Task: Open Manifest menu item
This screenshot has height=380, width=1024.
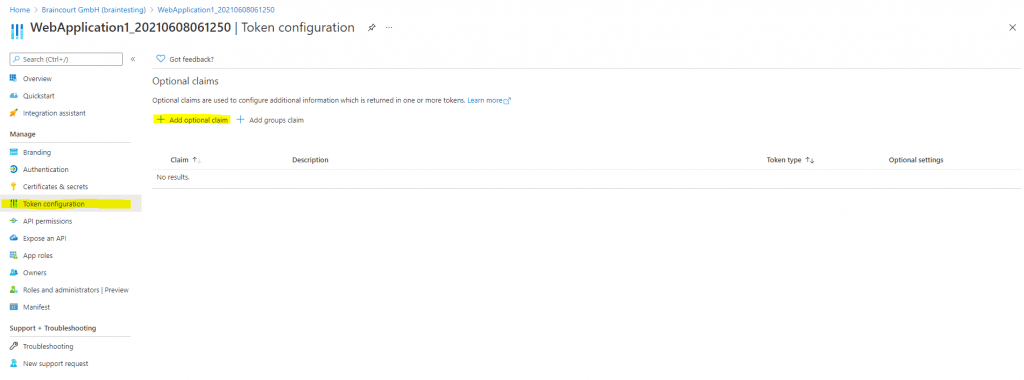Action: tap(37, 307)
